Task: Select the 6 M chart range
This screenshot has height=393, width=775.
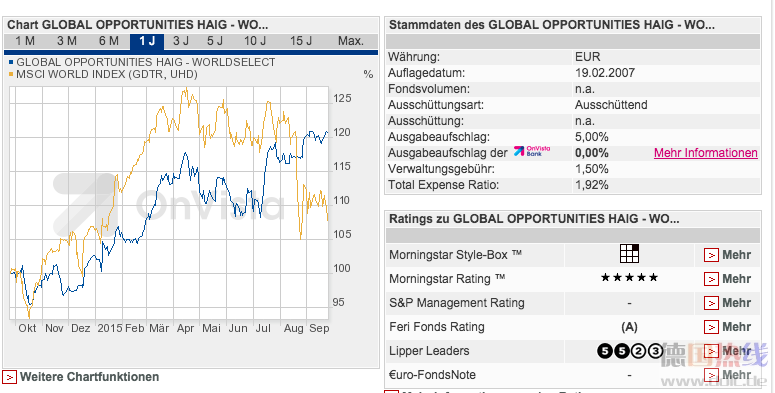Action: [109, 41]
